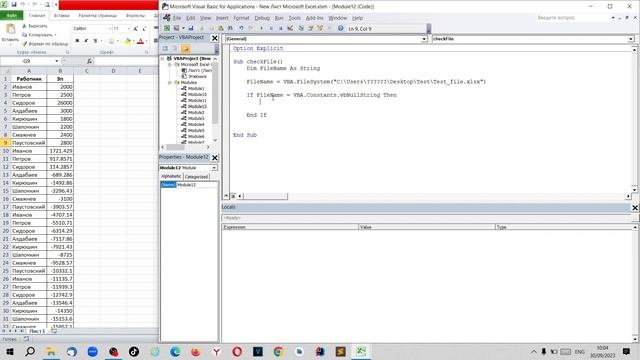Click the Paste icon in VBA toolbar

tap(220, 28)
